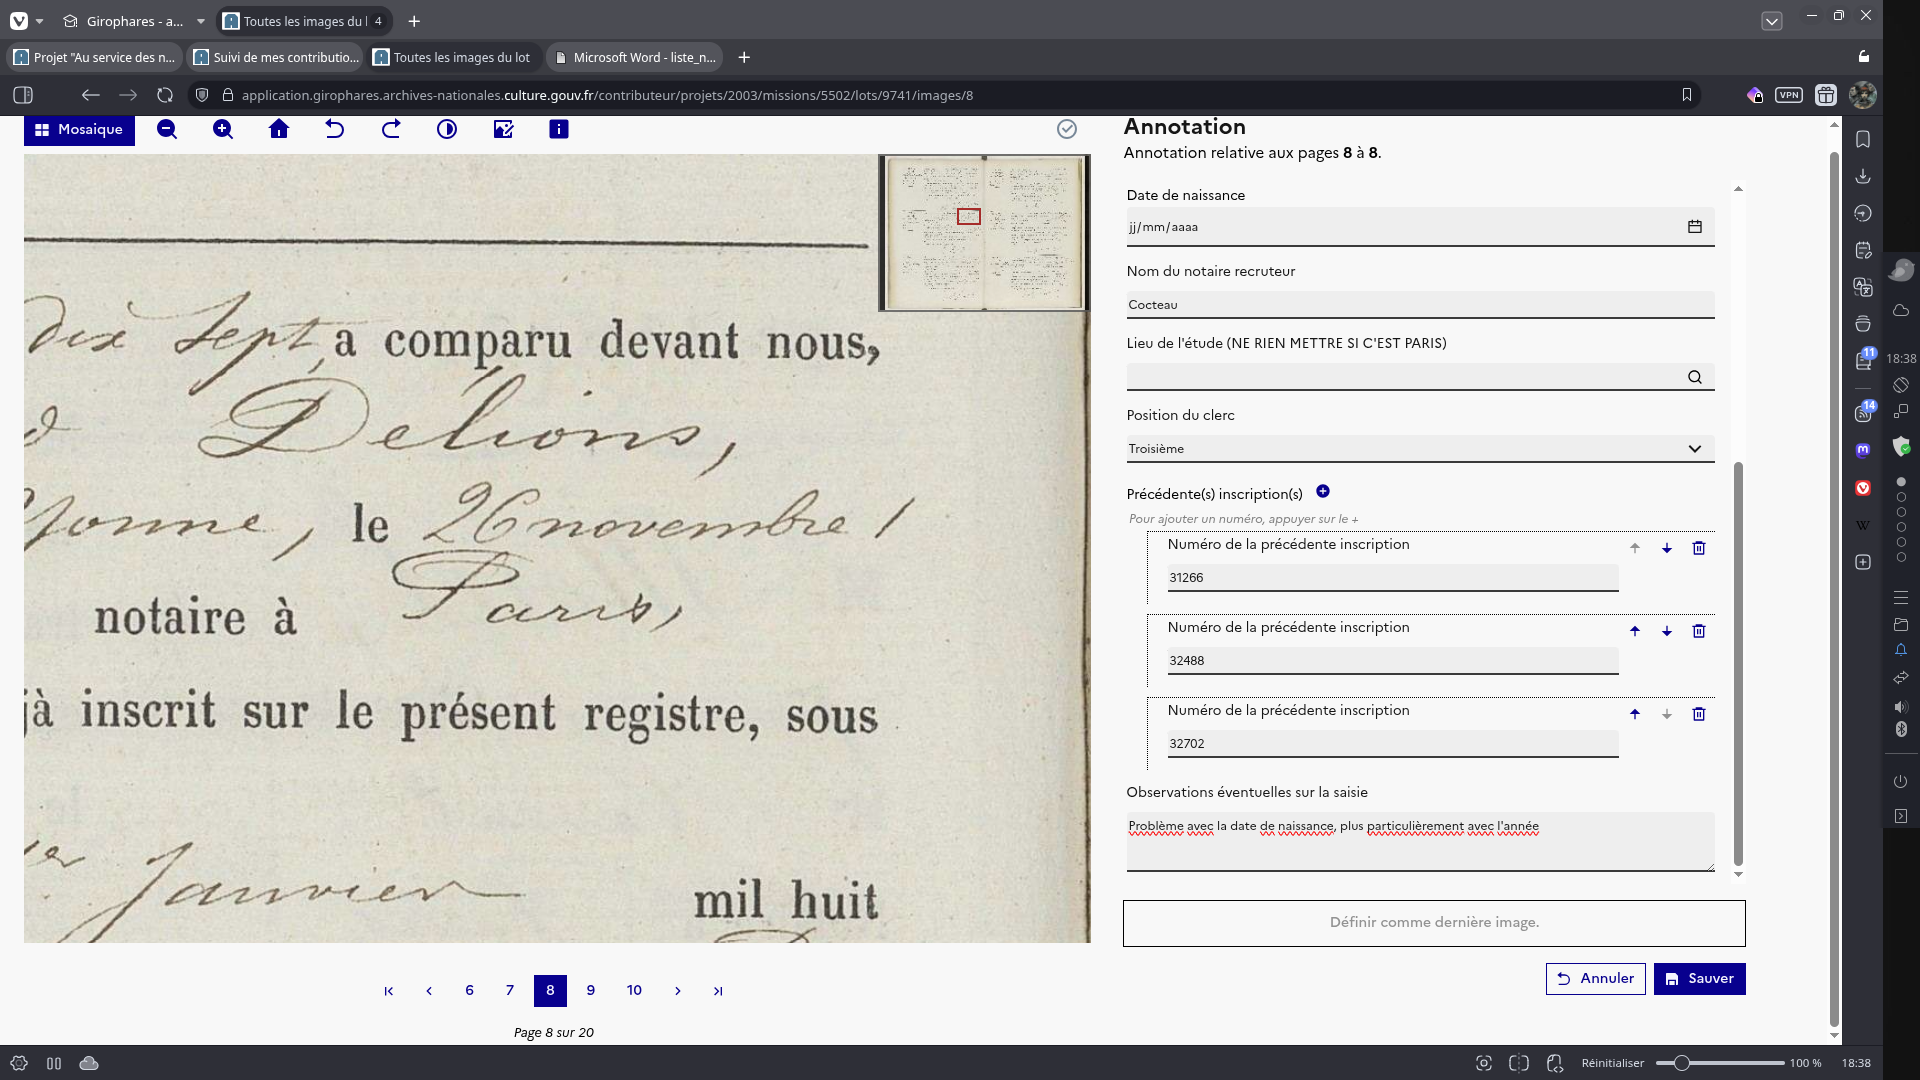Go to page 9 in the pagination
This screenshot has width=1920, height=1080.
(591, 990)
